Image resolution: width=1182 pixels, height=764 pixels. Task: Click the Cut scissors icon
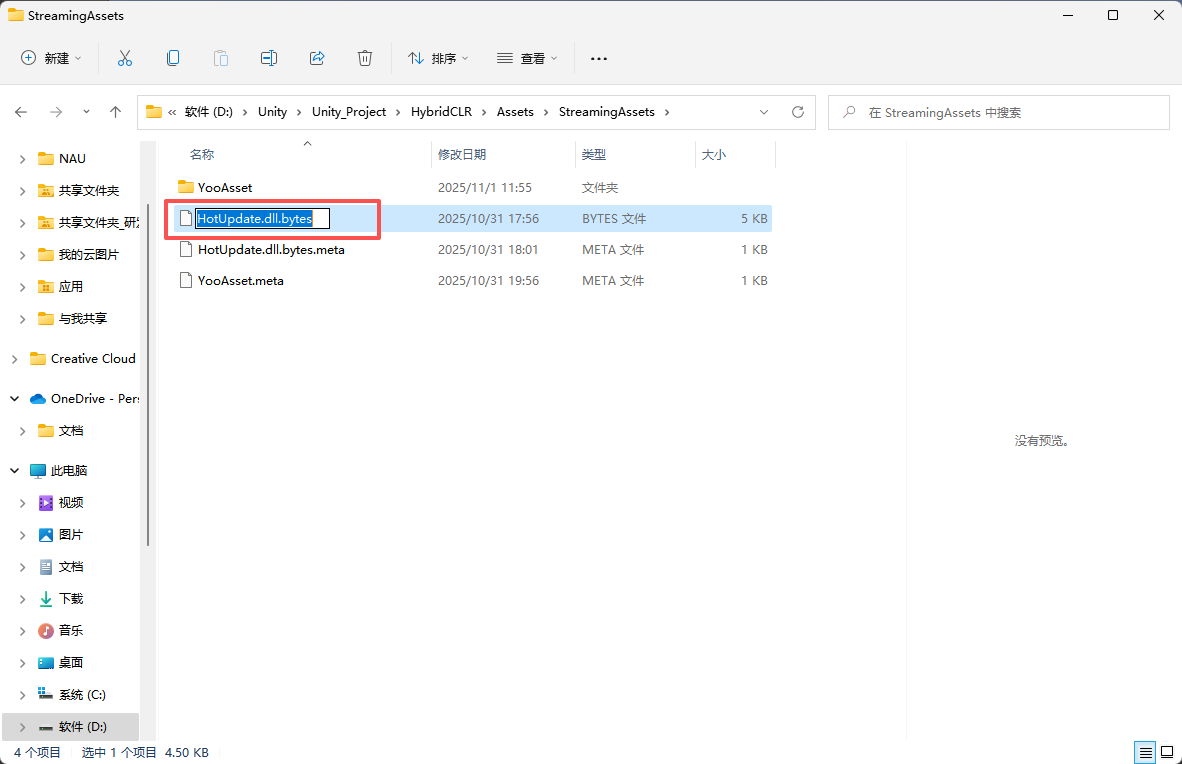(x=124, y=58)
